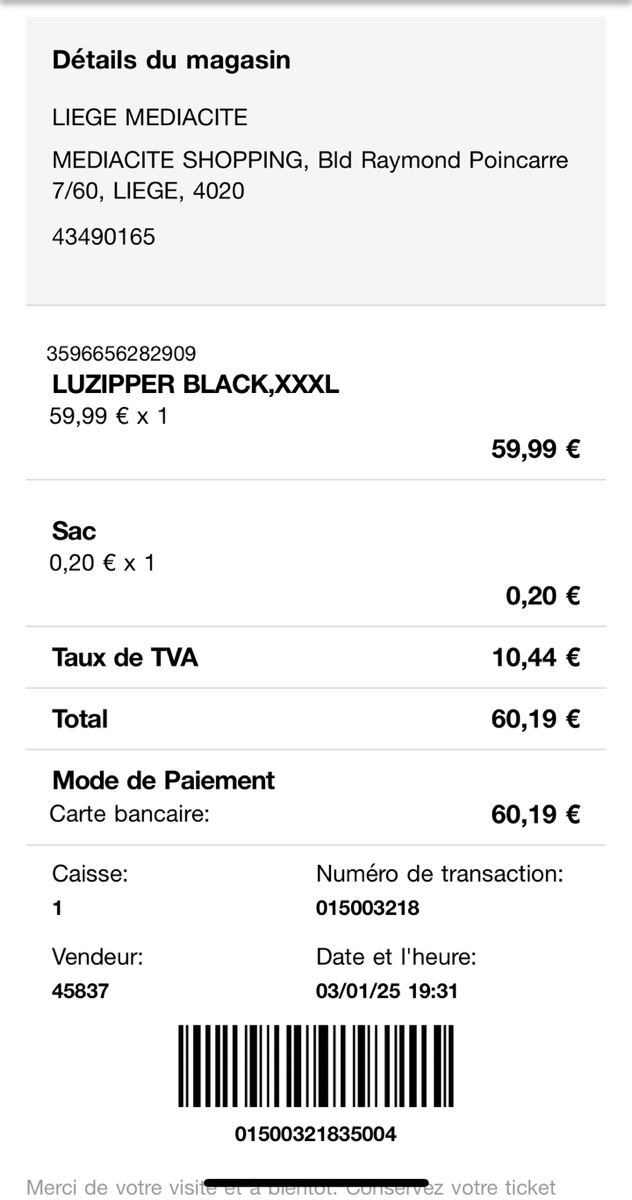Tap product code 3596656282909

(x=121, y=353)
